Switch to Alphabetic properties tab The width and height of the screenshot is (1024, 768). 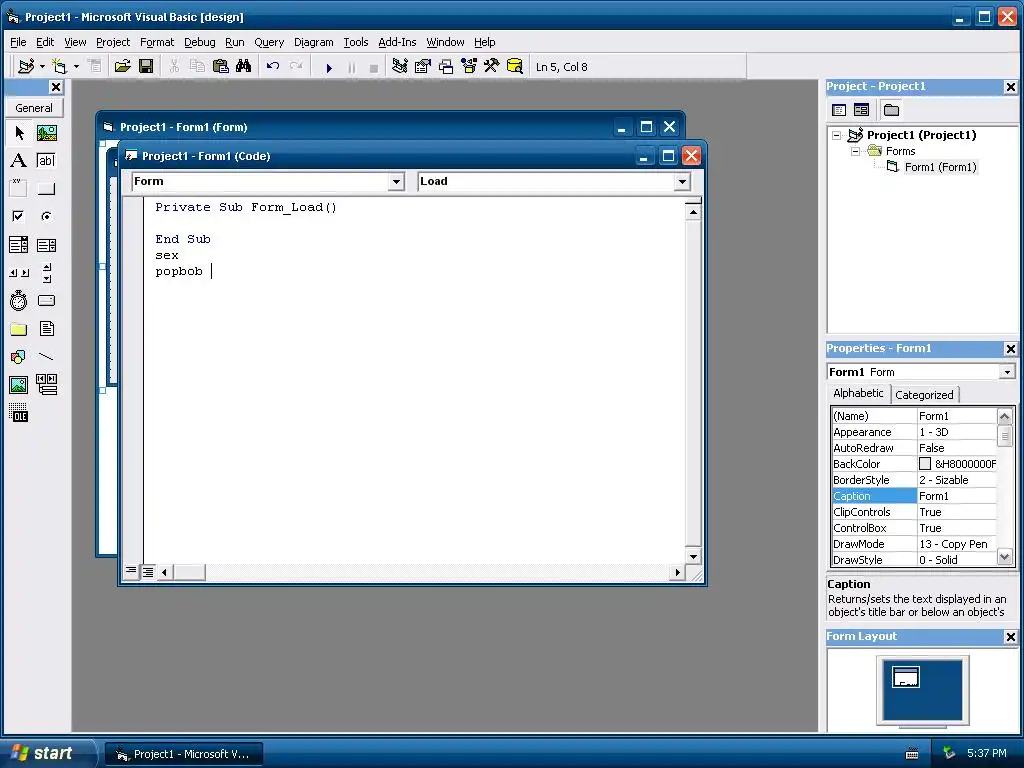858,393
